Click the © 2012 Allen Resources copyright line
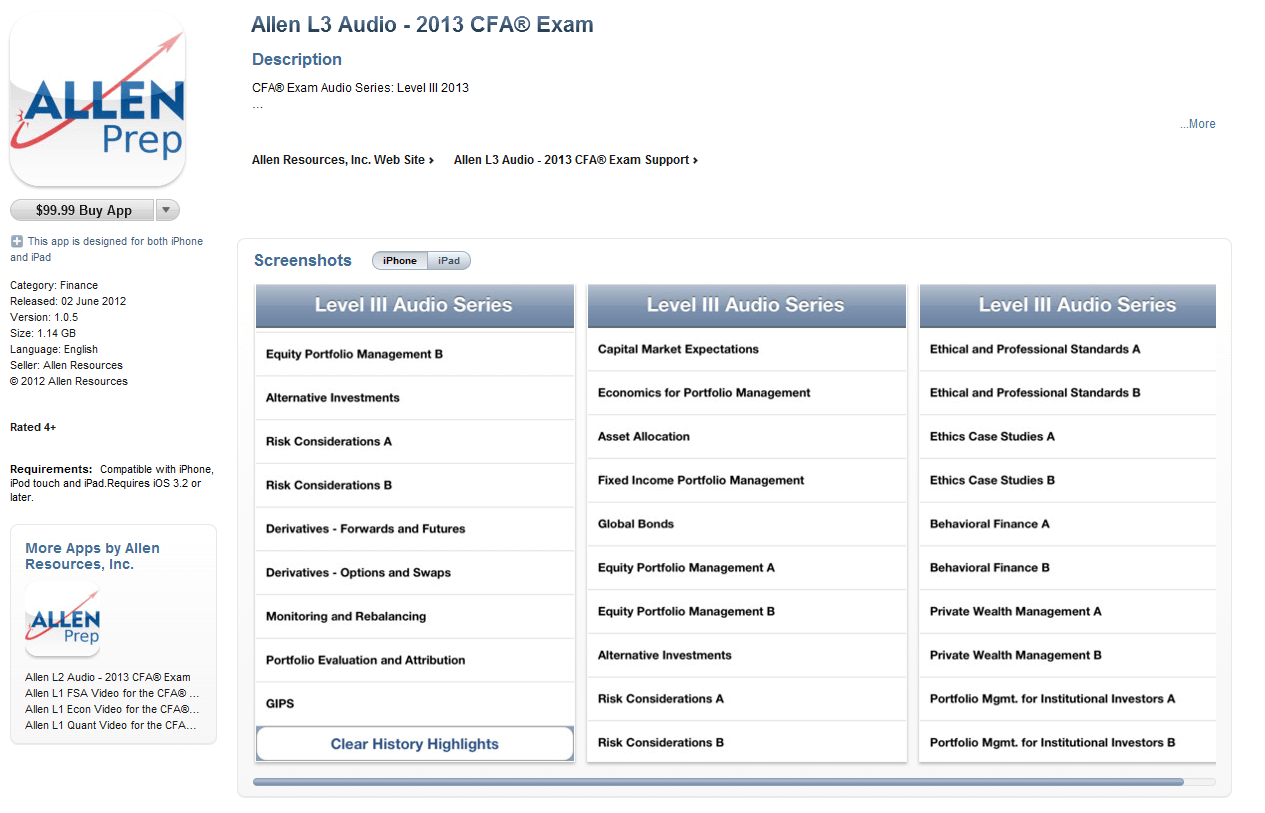 point(69,381)
